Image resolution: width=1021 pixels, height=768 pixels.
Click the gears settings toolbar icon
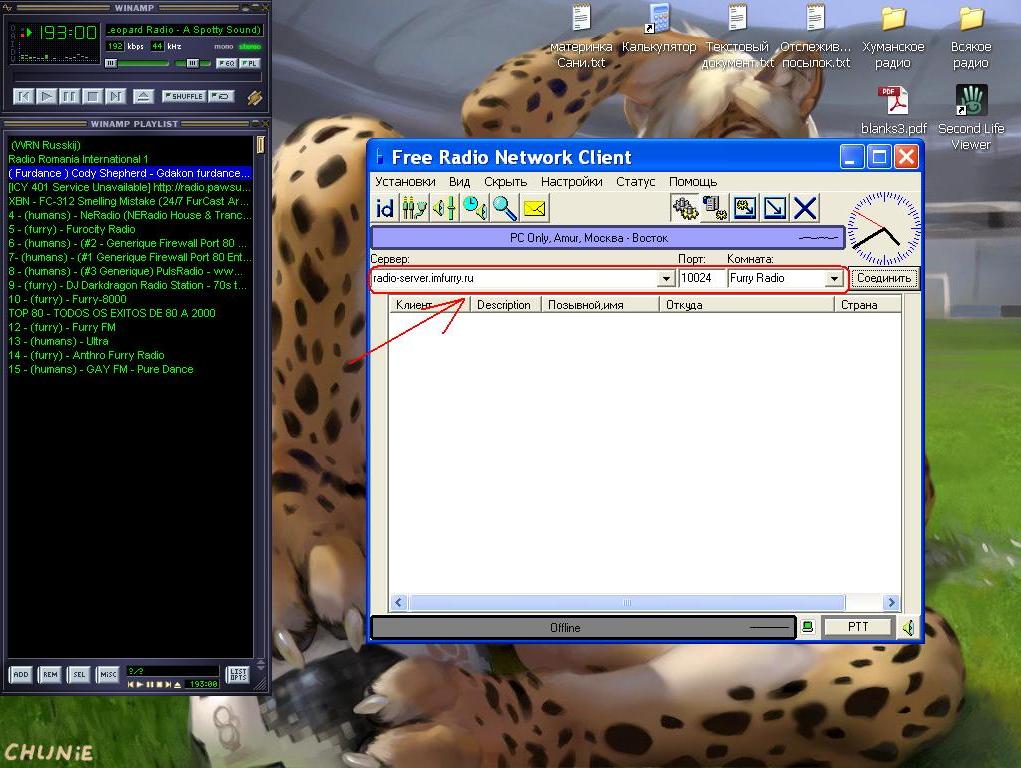pos(685,208)
